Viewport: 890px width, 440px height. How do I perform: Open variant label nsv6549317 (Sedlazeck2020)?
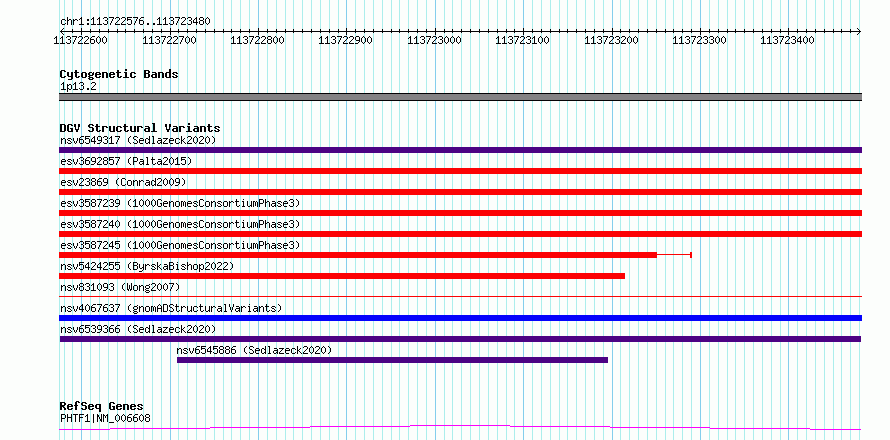[x=138, y=140]
